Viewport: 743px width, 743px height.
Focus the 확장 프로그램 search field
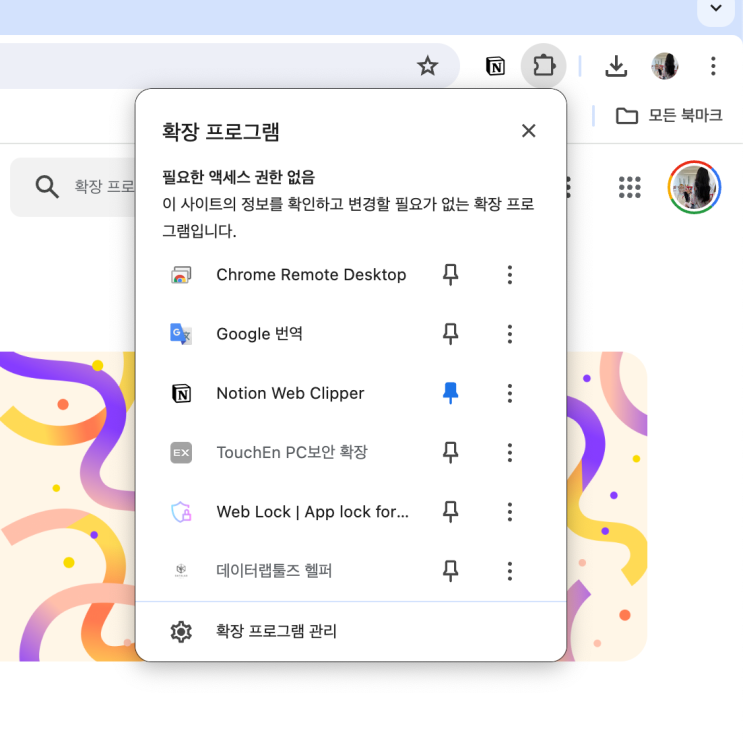73,187
